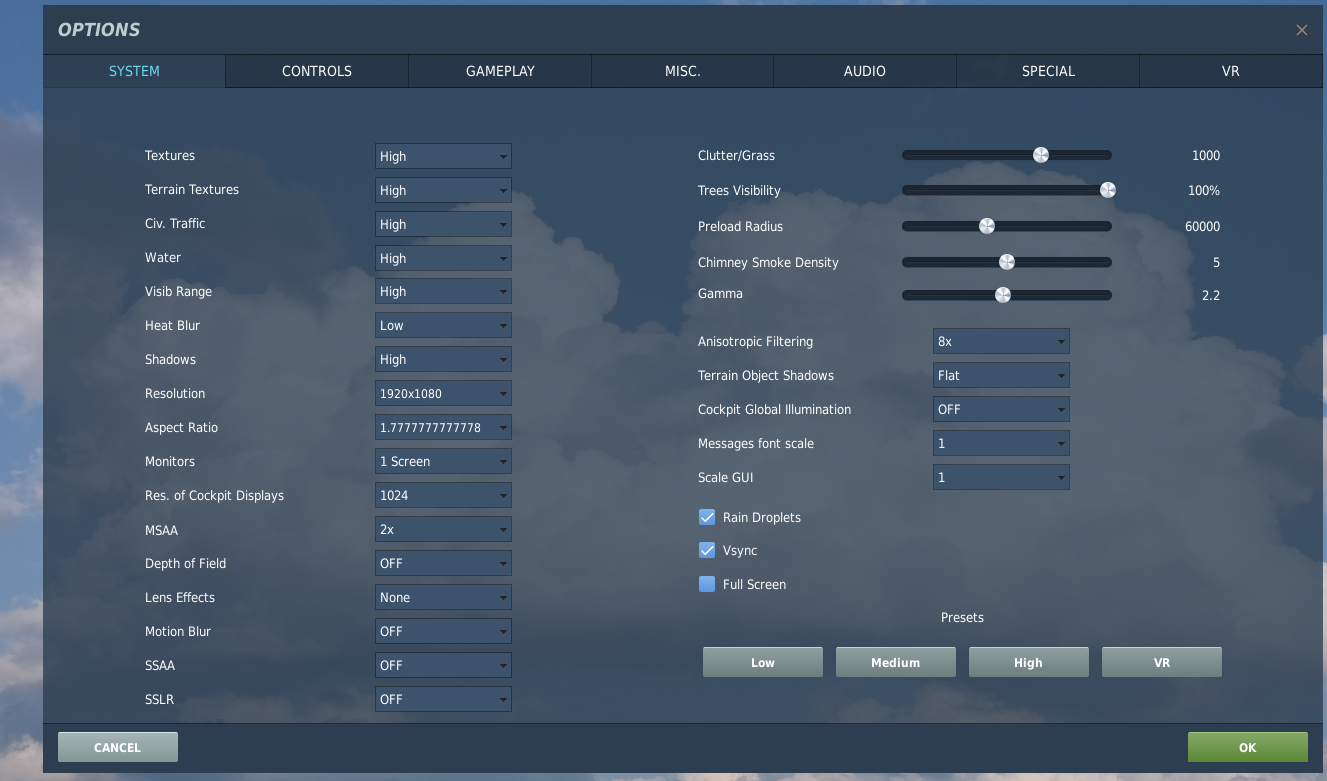The width and height of the screenshot is (1327, 781).
Task: Expand the MSAA dropdown
Action: (443, 530)
